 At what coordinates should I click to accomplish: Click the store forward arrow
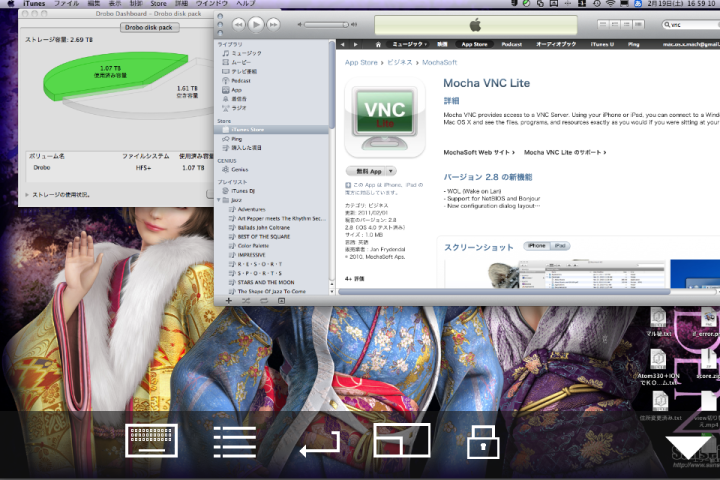point(355,45)
